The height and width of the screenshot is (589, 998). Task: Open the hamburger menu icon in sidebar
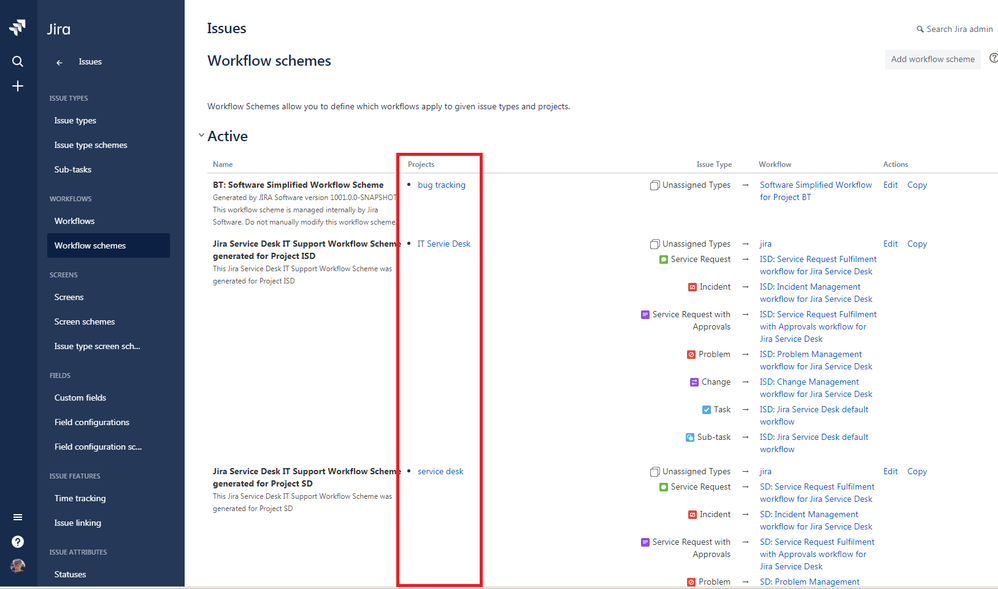coord(18,517)
